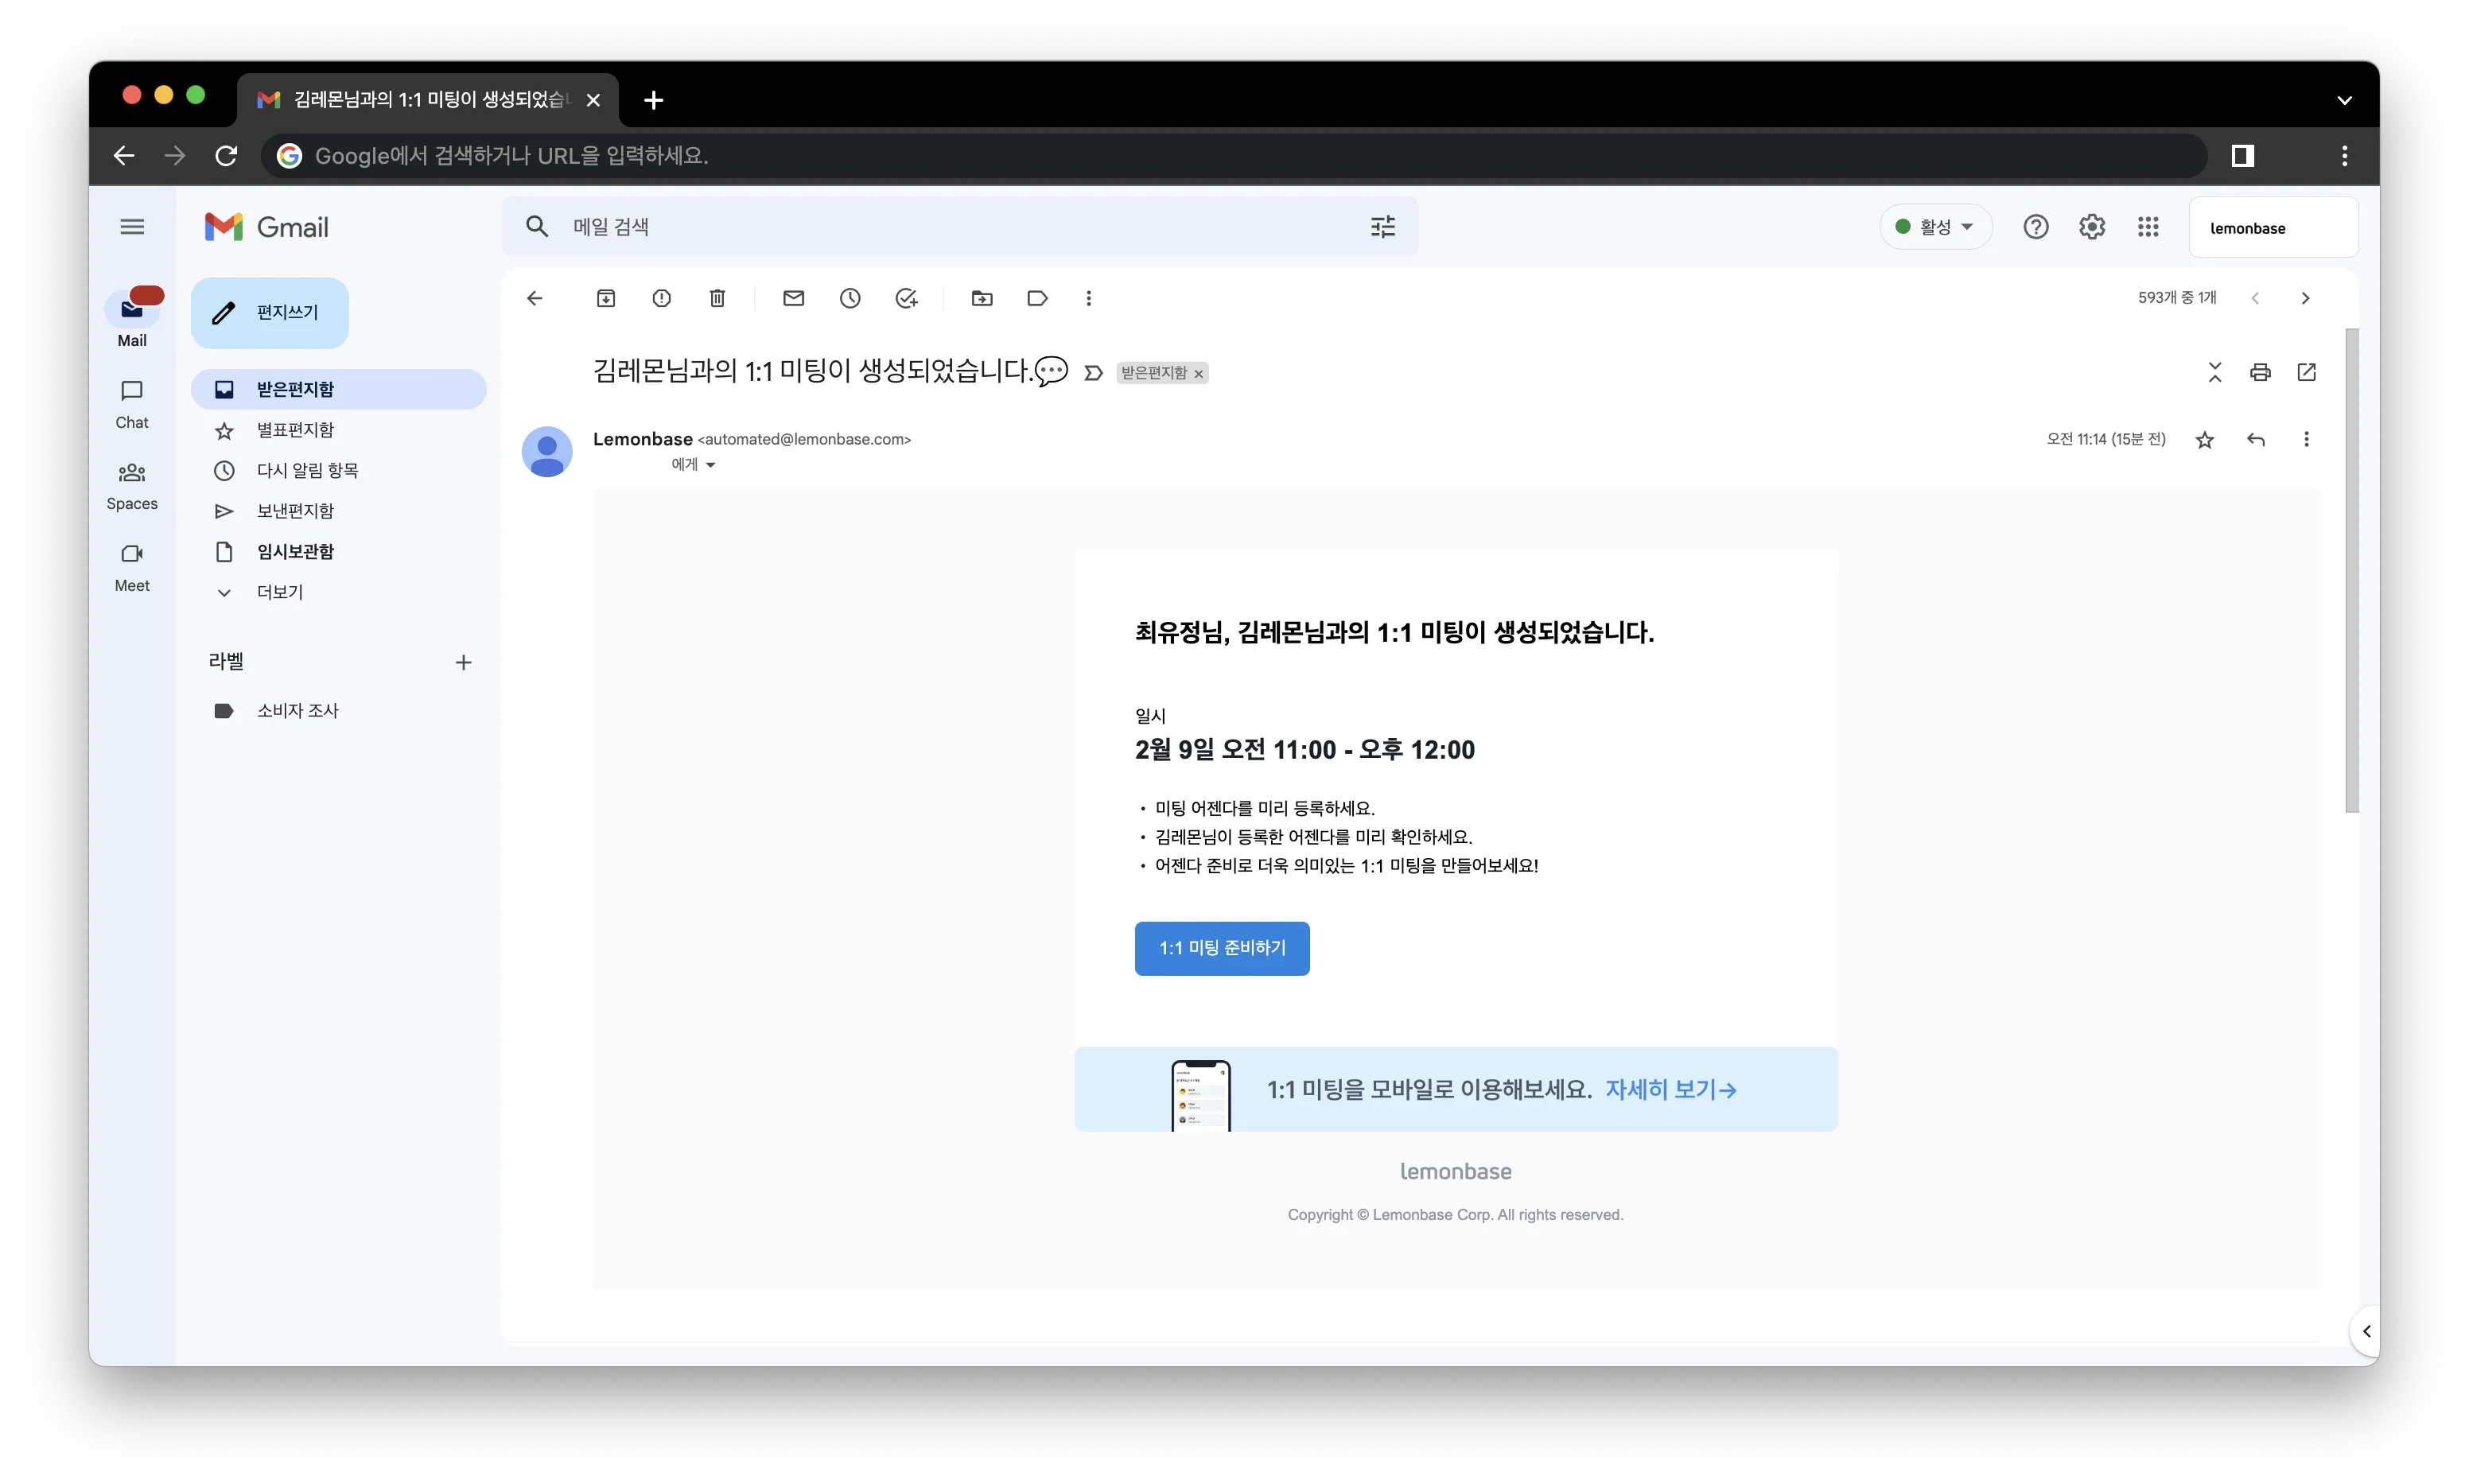Open 보낸편지함 folder
The image size is (2469, 1484).
click(338, 511)
